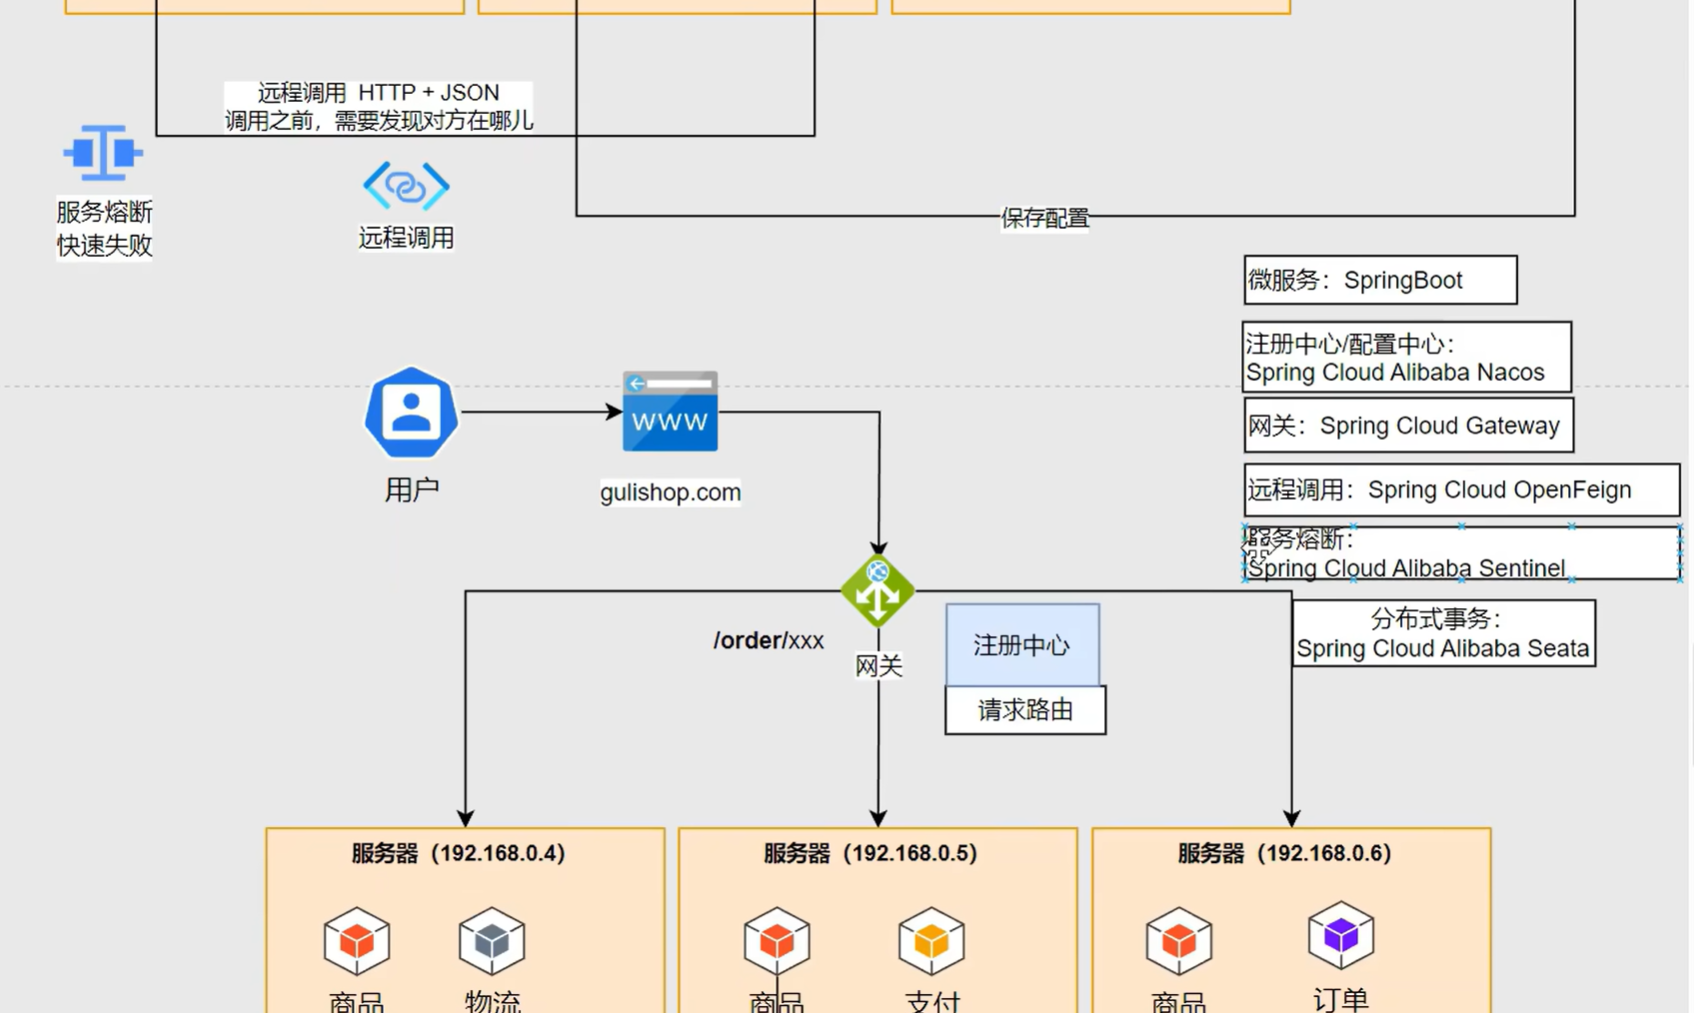The height and width of the screenshot is (1013, 1694).
Task: Select the red cube on server 192.168.0.5
Action: pyautogui.click(x=777, y=941)
